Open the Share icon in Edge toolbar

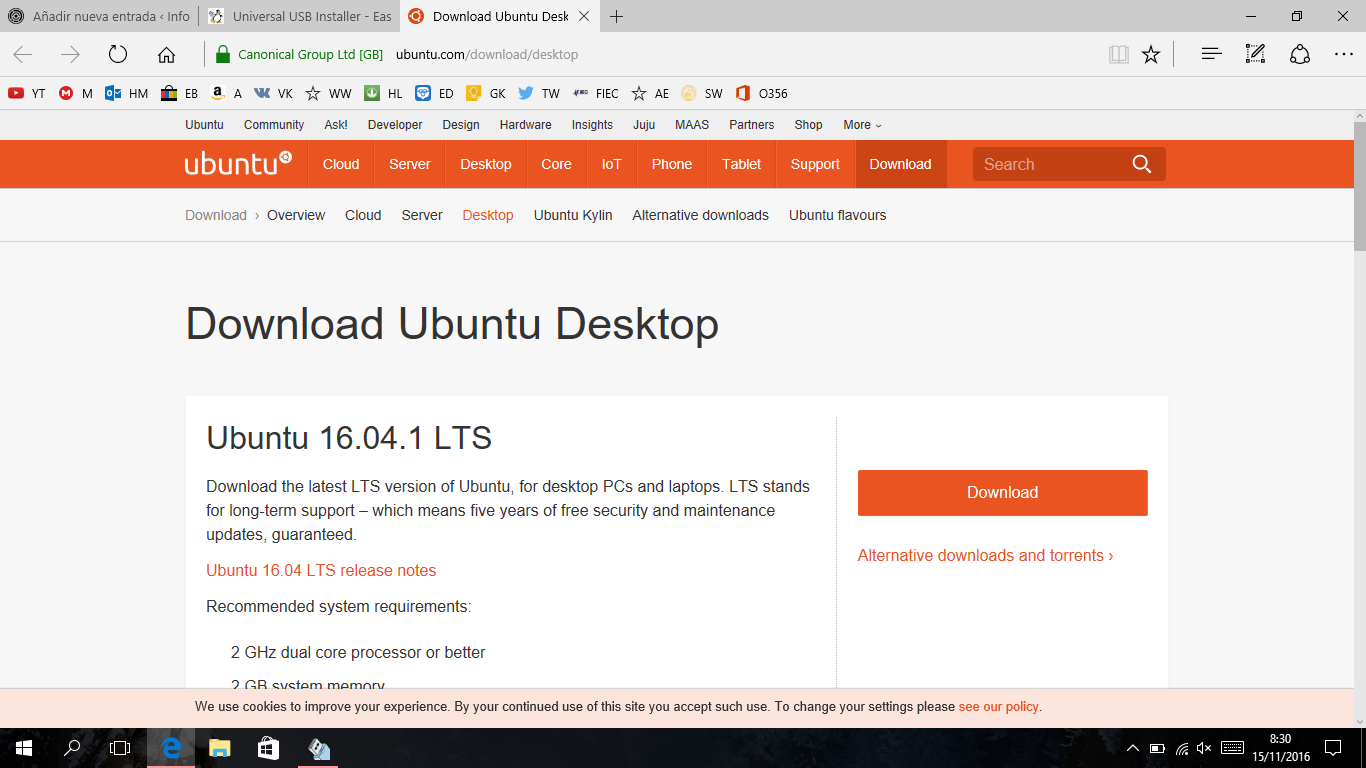tap(1299, 55)
